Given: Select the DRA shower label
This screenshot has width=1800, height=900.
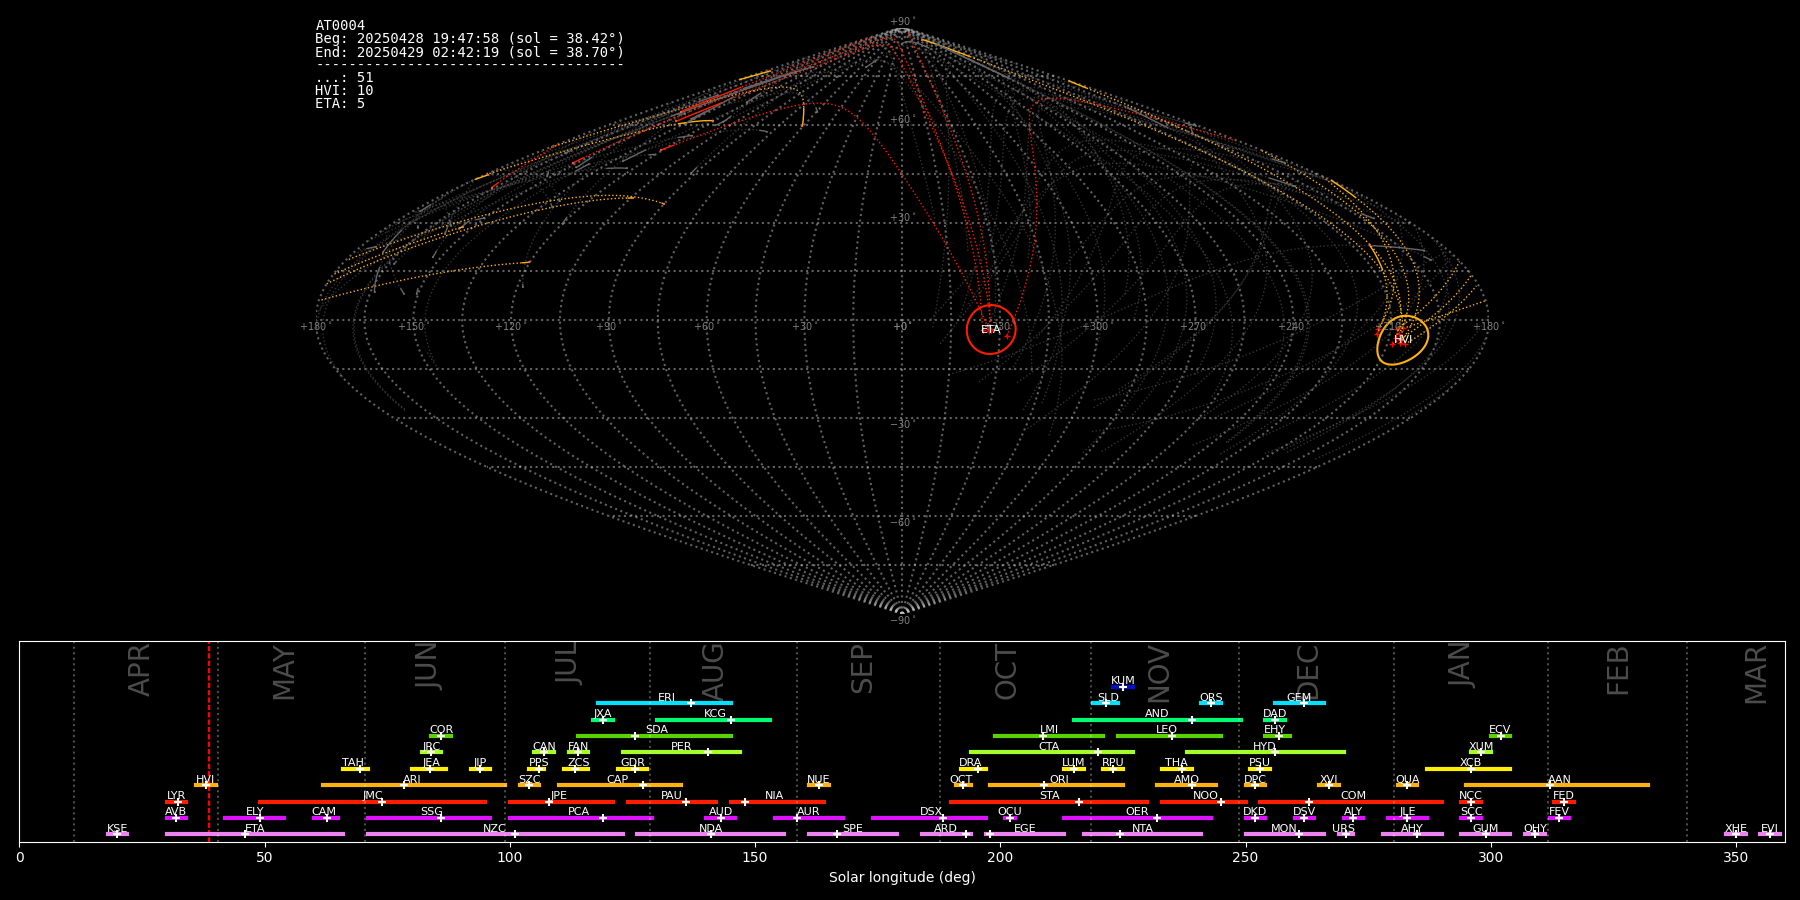Looking at the screenshot, I should coord(970,763).
